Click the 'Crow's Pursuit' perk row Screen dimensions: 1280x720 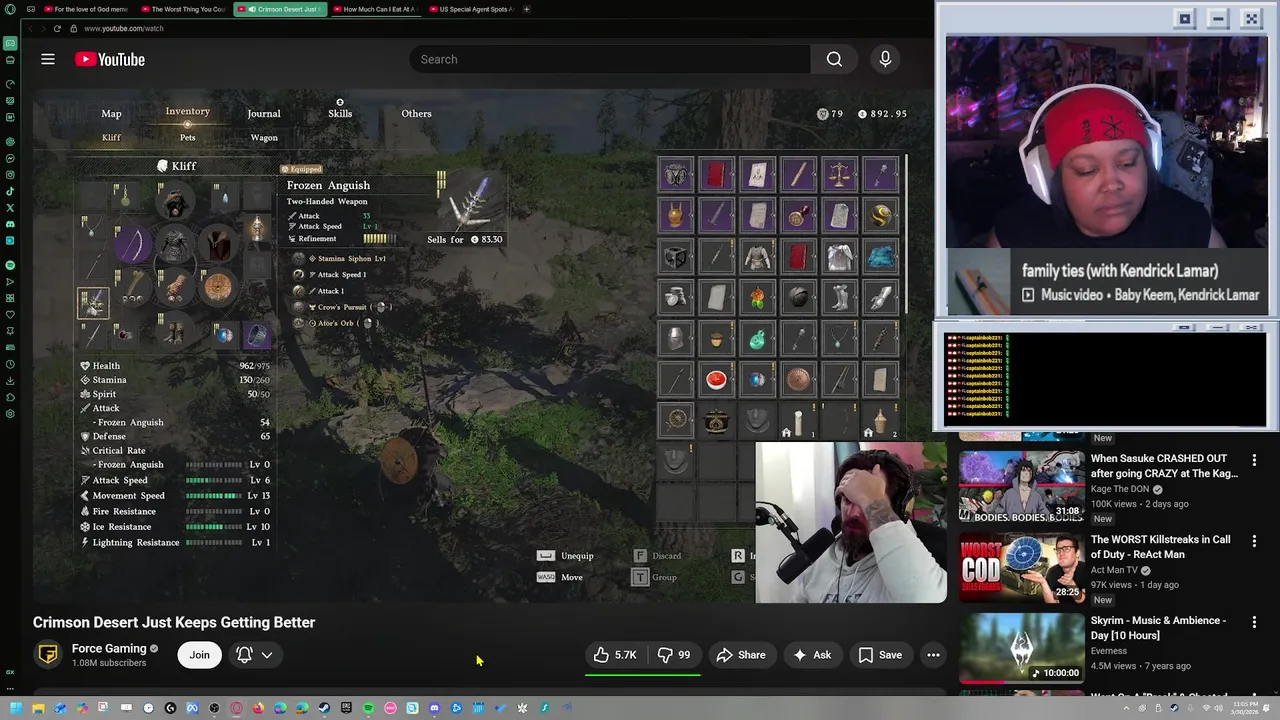click(x=343, y=307)
